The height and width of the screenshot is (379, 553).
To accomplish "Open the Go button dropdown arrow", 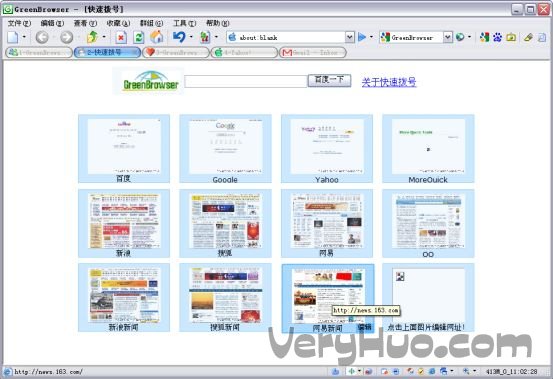I will pos(371,37).
